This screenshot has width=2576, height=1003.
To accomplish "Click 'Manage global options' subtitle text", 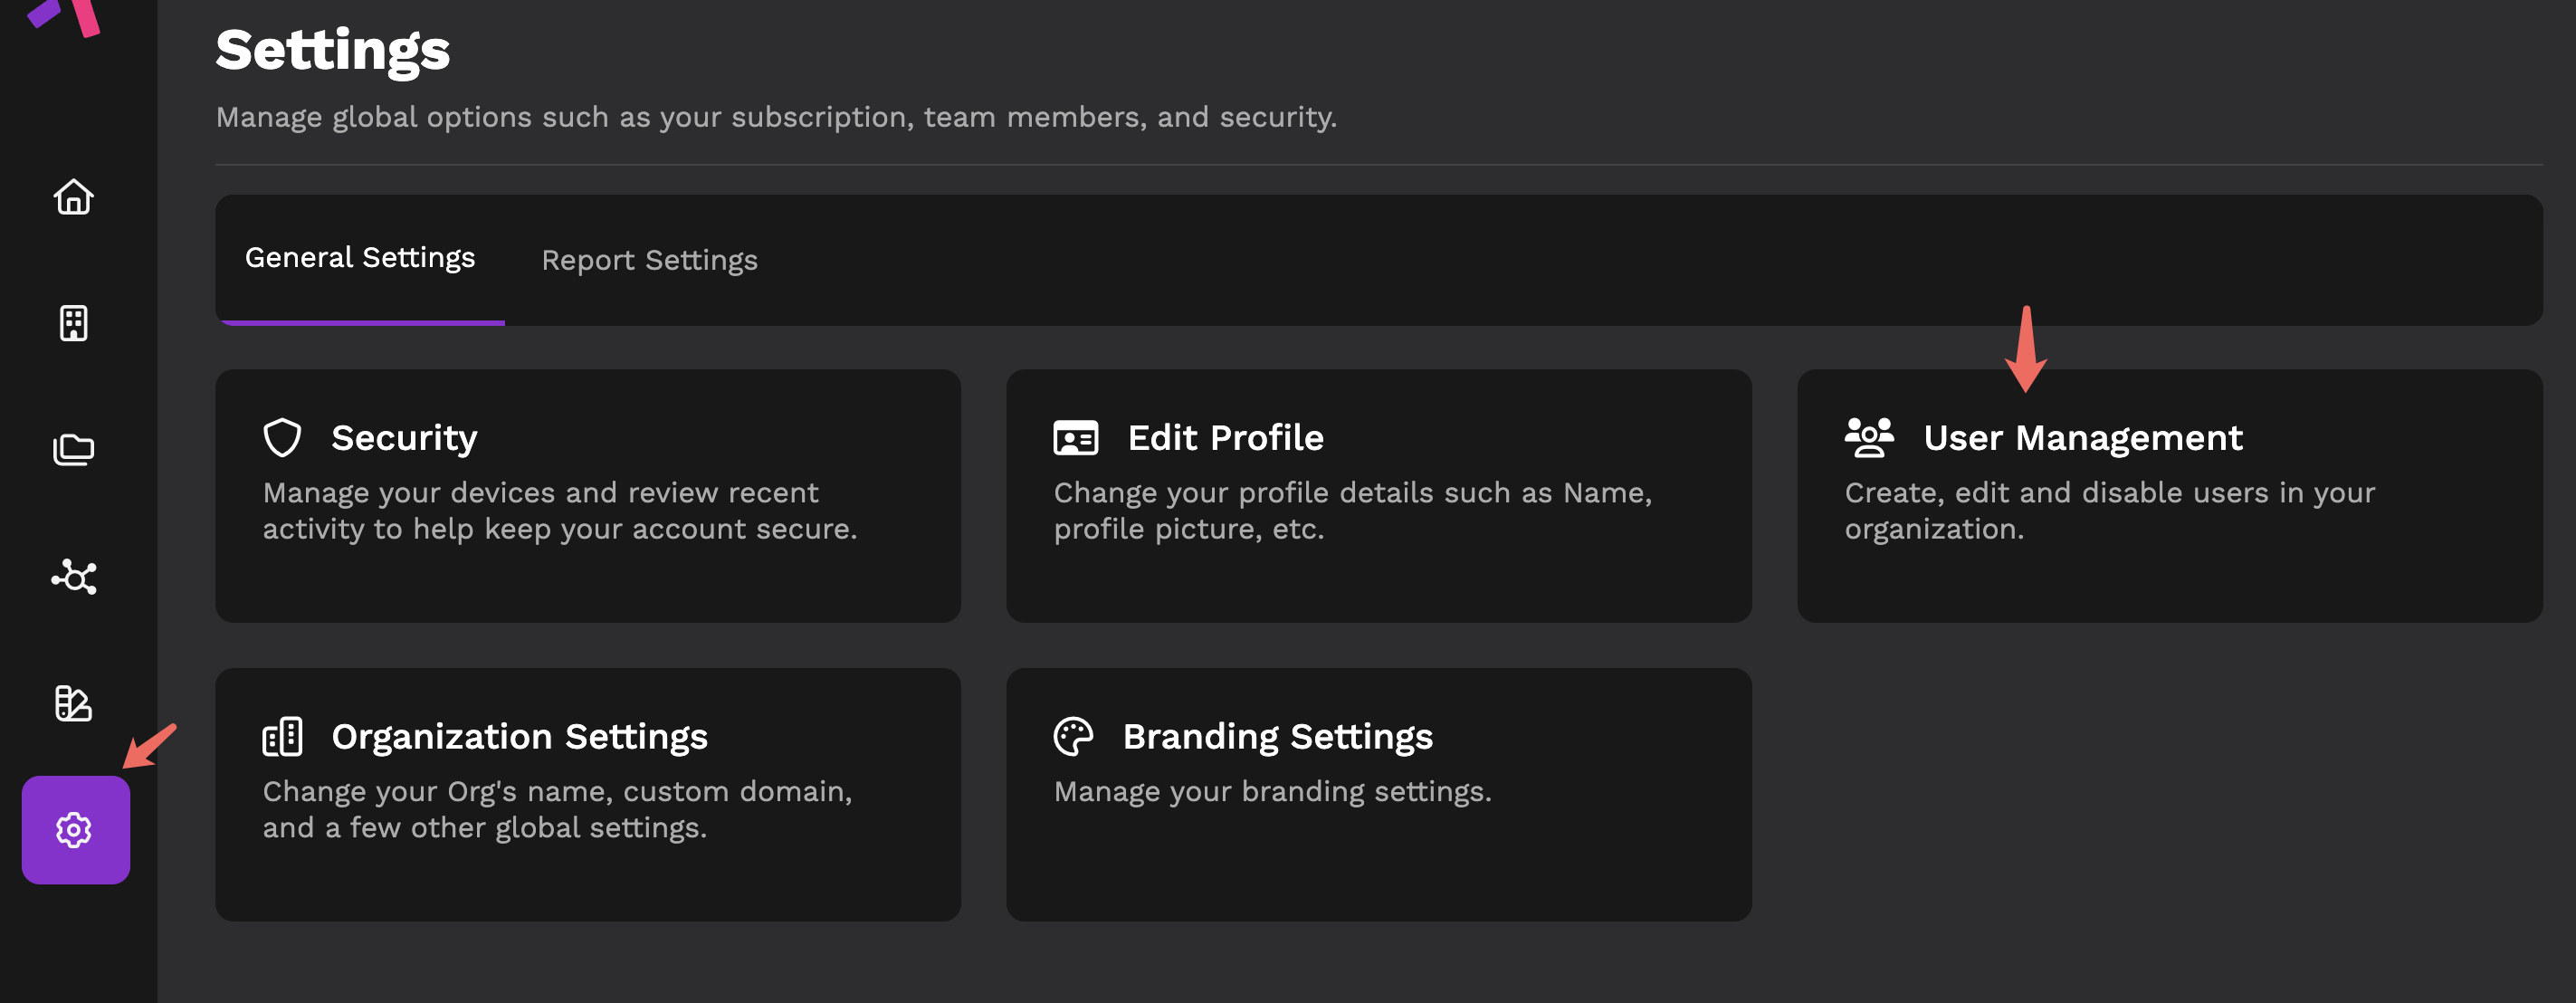I will 776,117.
